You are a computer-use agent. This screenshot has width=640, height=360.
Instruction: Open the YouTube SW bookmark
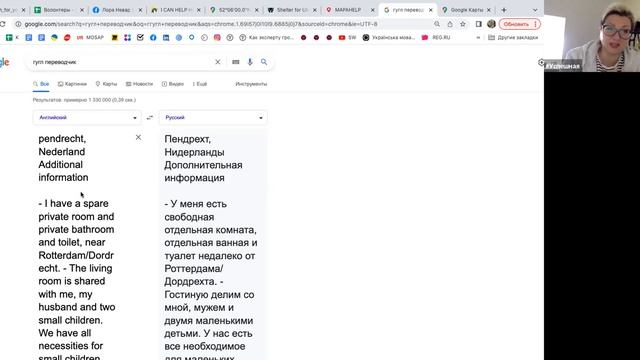click(x=347, y=38)
